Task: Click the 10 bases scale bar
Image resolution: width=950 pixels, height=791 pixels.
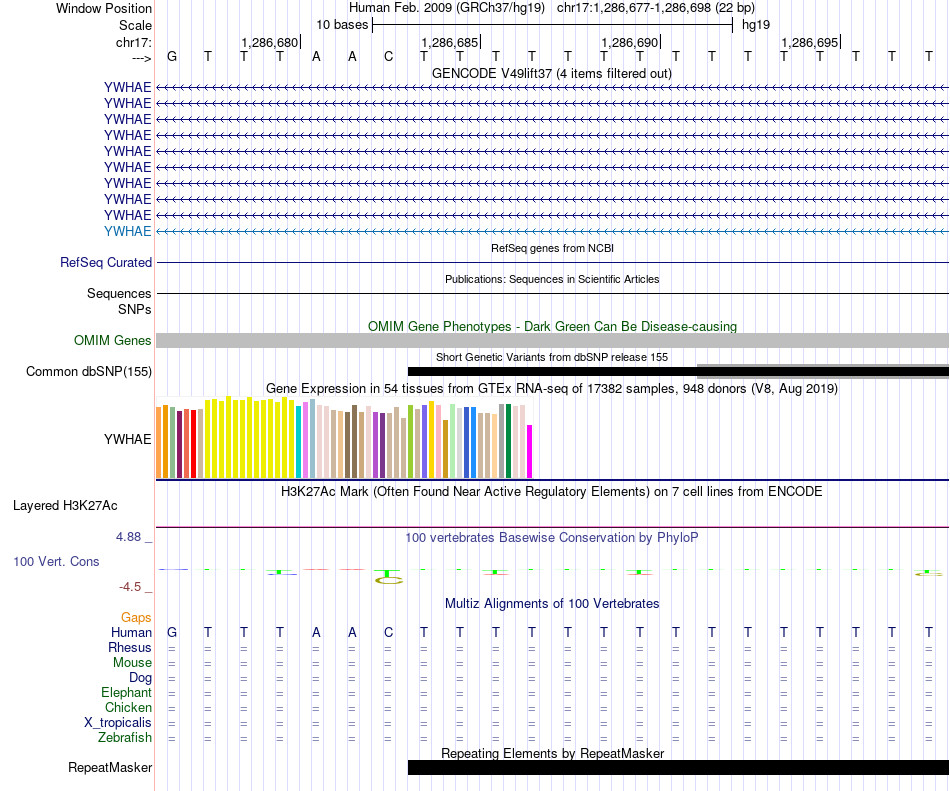Action: (x=553, y=25)
